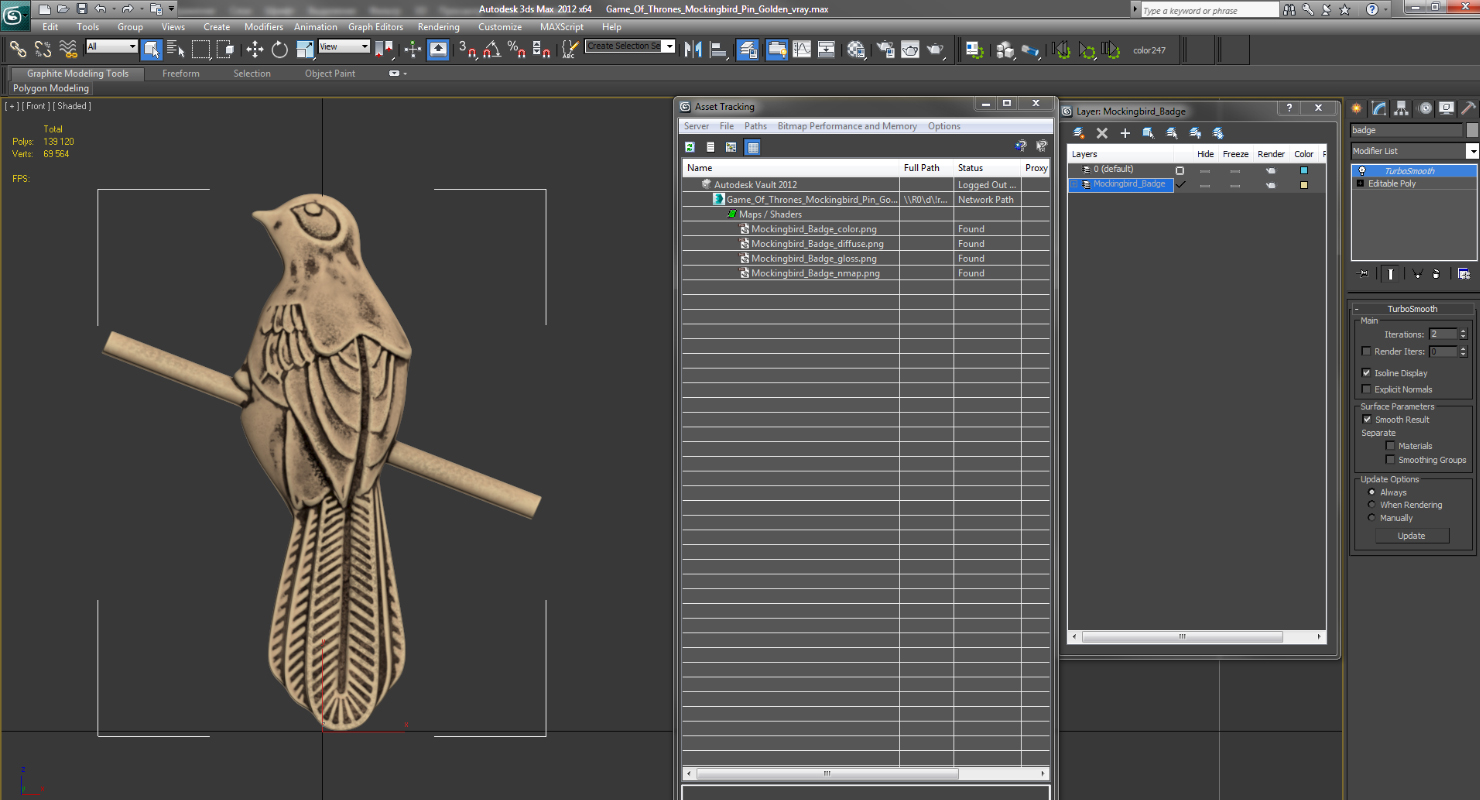Screen dimensions: 1480x800
Task: Check the Smoothing Groups box
Action: (1390, 460)
